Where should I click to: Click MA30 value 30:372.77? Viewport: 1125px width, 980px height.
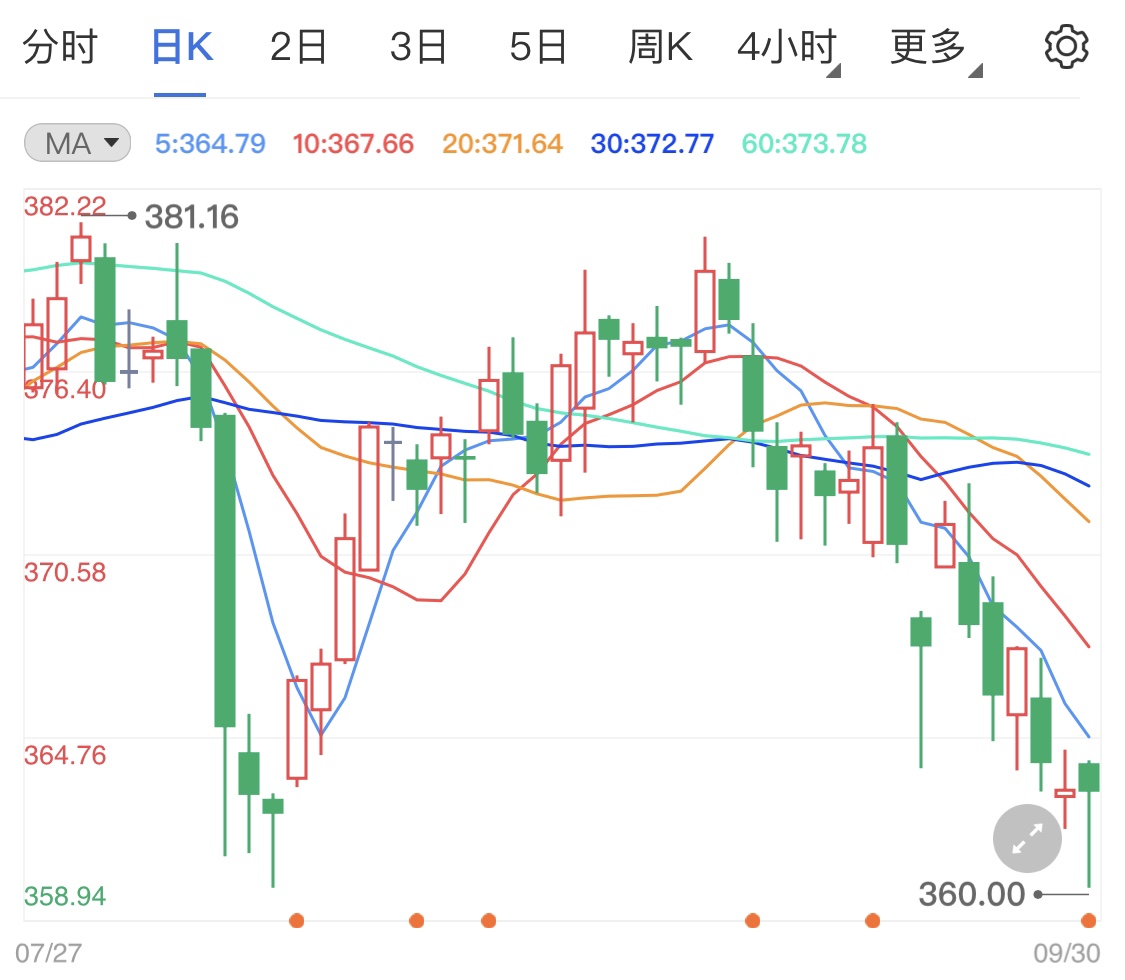[x=652, y=143]
